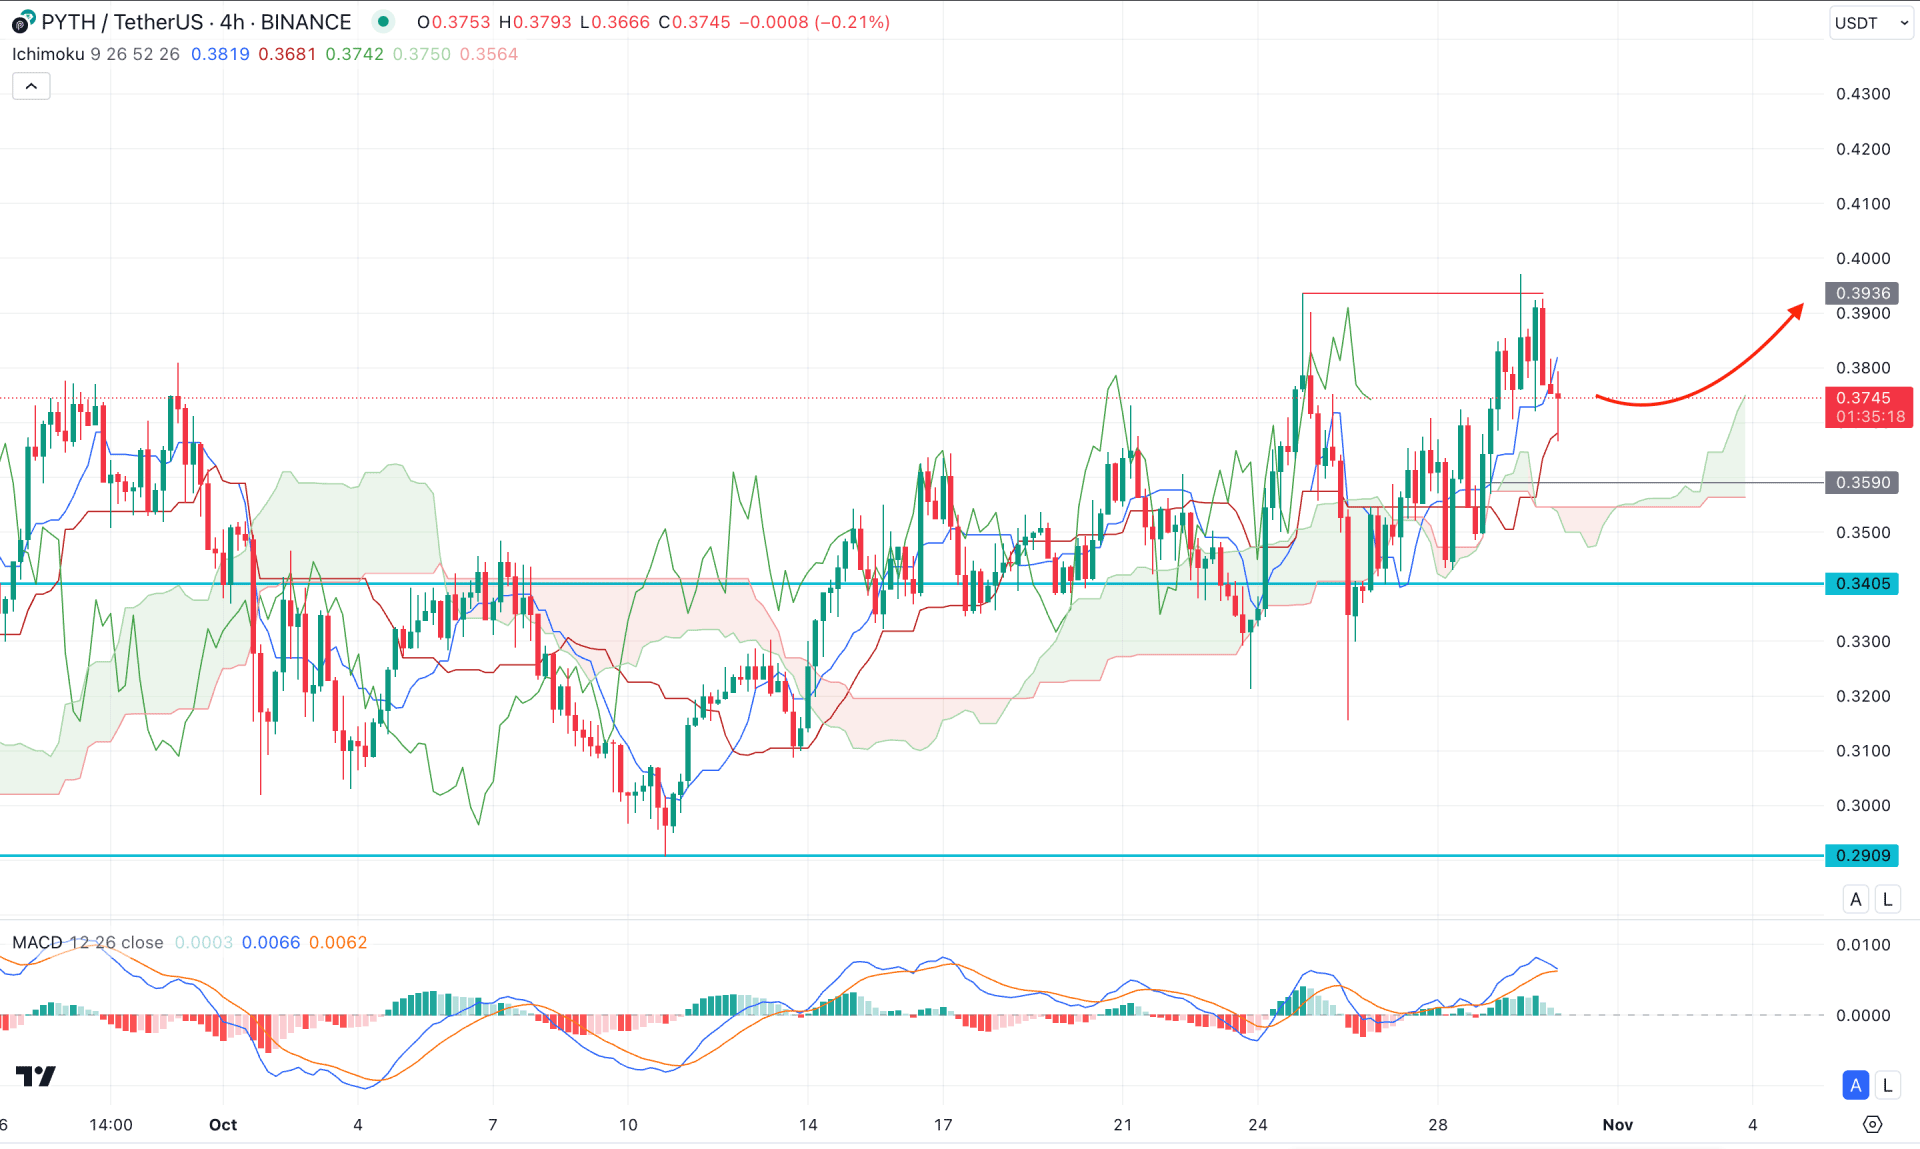Click the 0.3000 price axis tick
Viewport: 1920px width, 1149px height.
coord(1862,805)
